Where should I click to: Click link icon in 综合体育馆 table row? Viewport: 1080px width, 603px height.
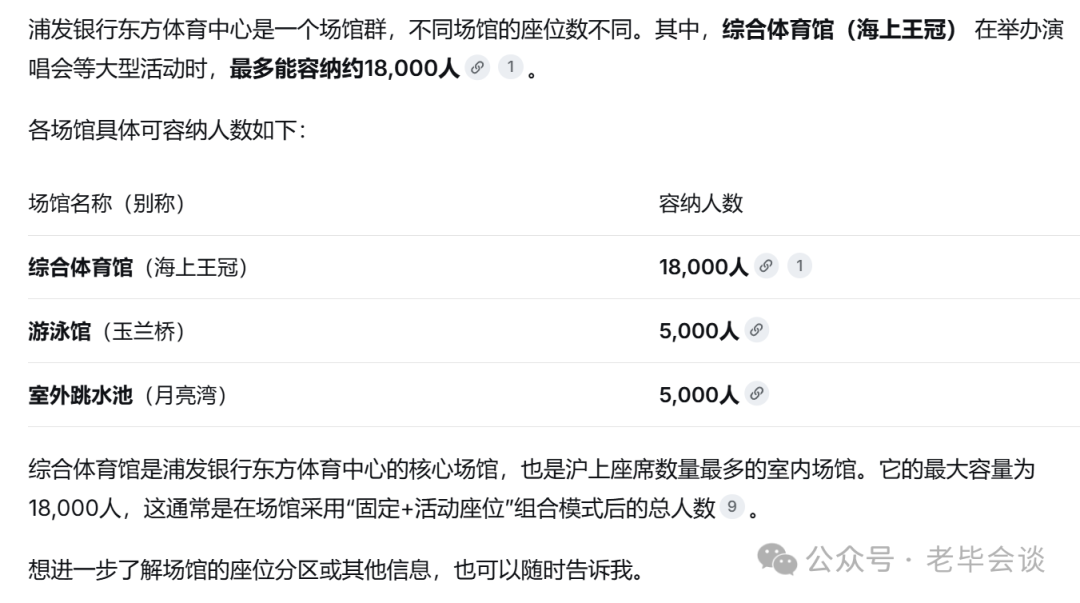tap(766, 266)
